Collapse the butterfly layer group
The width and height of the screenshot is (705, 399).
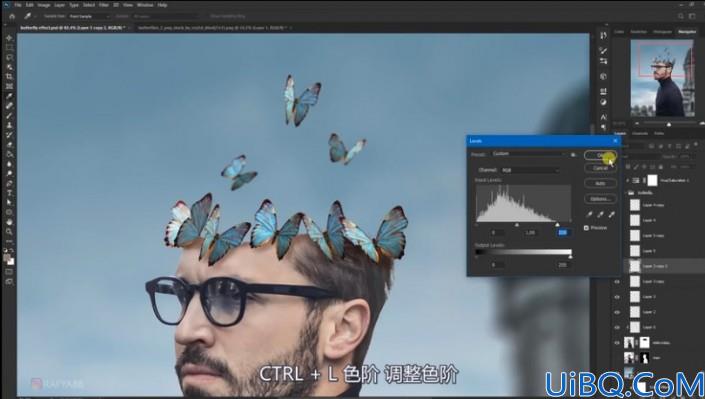(x=625, y=193)
